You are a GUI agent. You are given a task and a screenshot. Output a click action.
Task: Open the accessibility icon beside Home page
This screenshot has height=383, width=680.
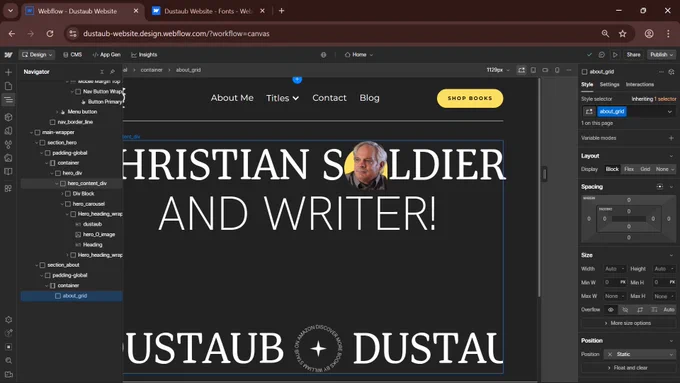[x=324, y=55]
